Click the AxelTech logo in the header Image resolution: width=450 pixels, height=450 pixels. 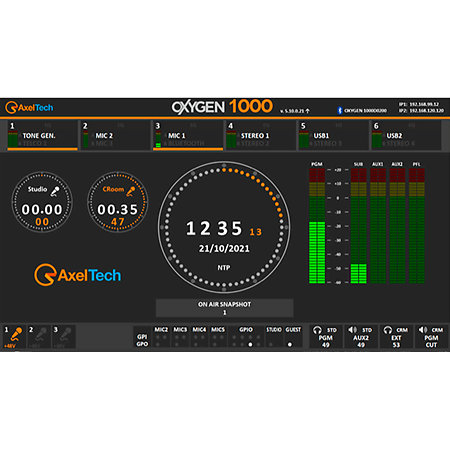[29, 107]
